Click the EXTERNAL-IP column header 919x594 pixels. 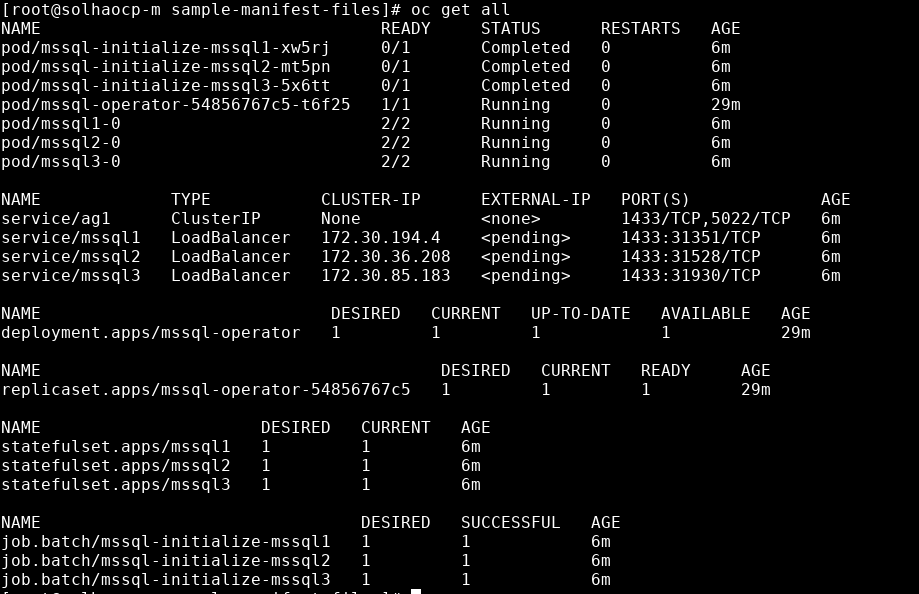pos(536,199)
